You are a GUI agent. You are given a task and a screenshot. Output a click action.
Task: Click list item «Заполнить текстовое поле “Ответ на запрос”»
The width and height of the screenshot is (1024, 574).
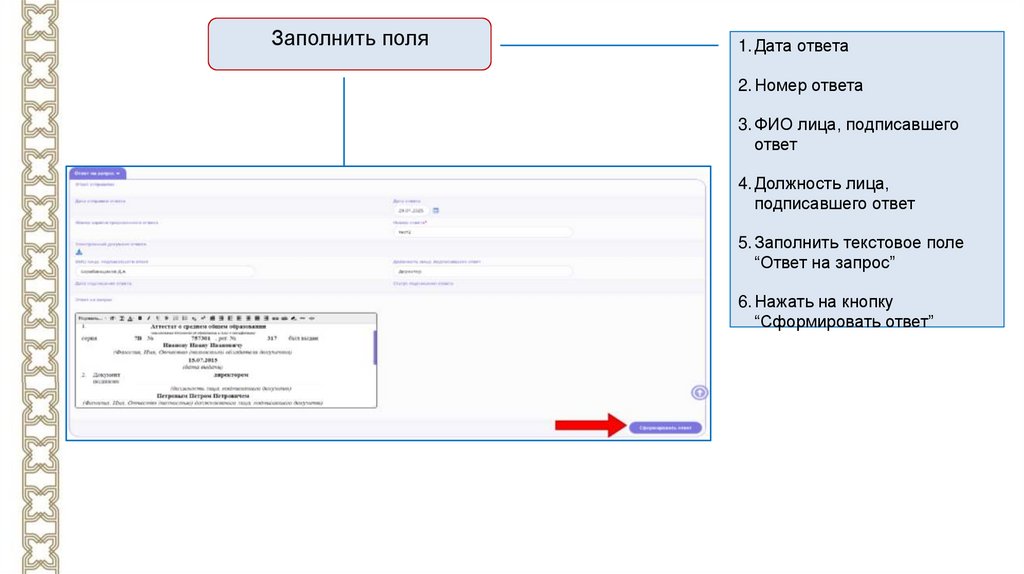point(859,252)
